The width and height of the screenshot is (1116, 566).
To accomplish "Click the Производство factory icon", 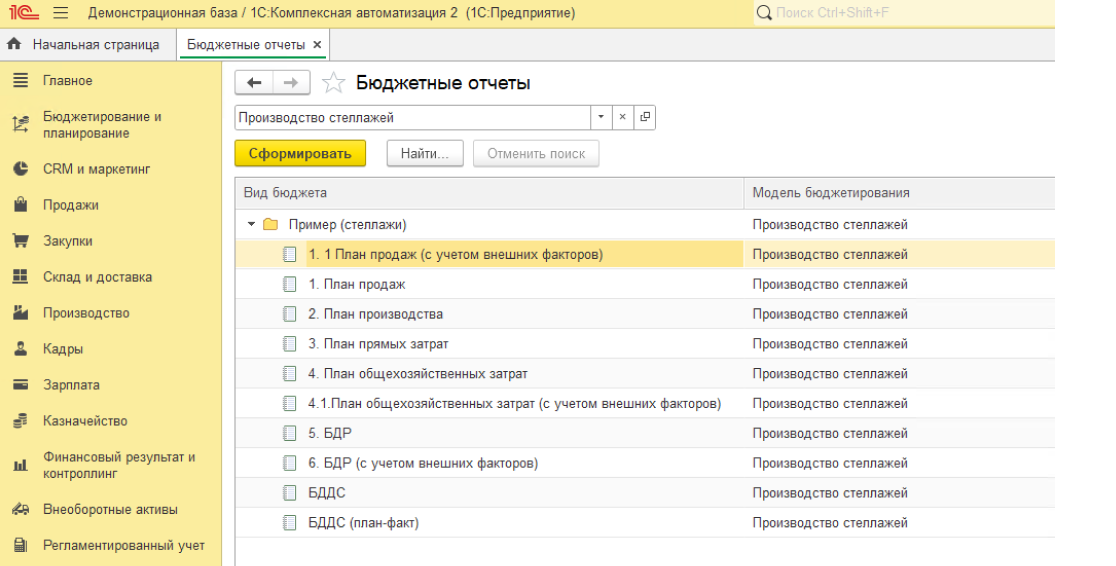I will (21, 313).
